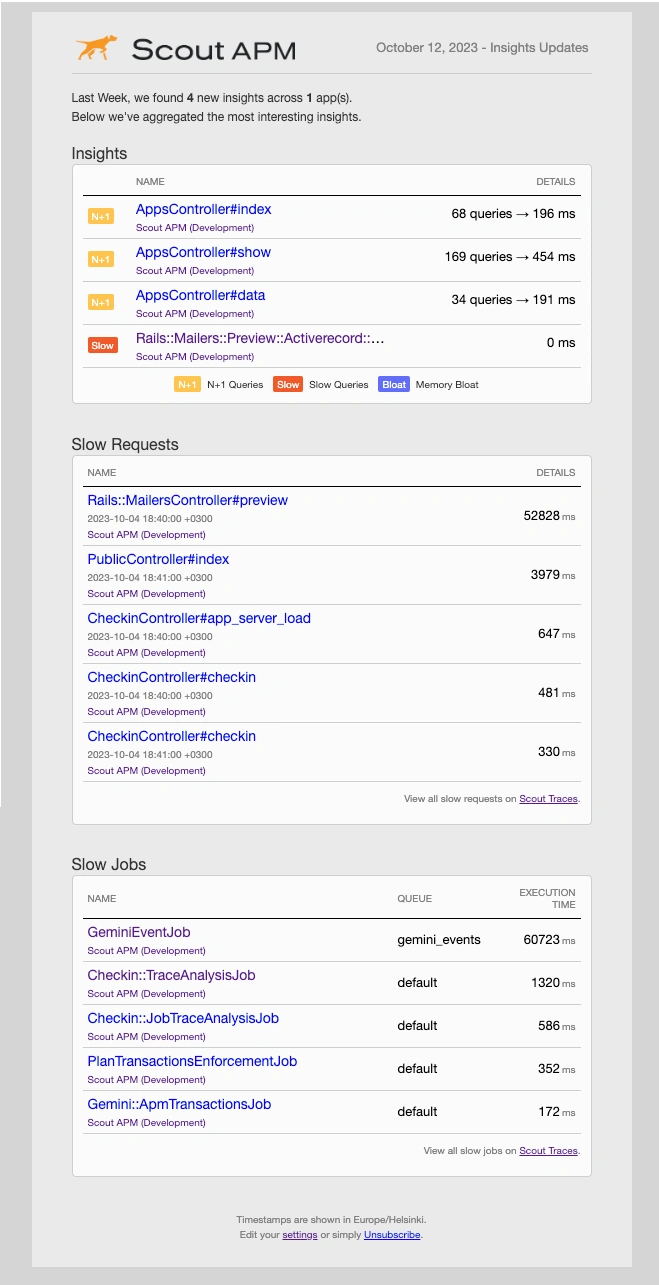The height and width of the screenshot is (1285, 659).
Task: Click Scout APM (Development) under Checkin::TraceAnalysisJob
Action: tap(147, 994)
